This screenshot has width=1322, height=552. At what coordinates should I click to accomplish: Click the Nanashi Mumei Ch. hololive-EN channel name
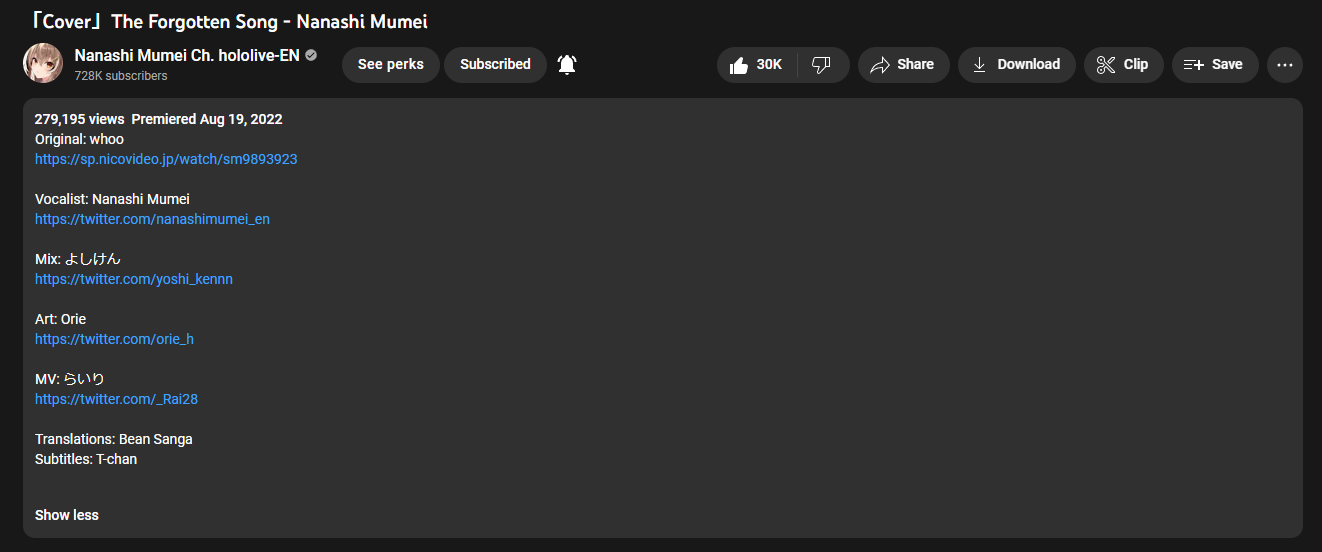[187, 55]
